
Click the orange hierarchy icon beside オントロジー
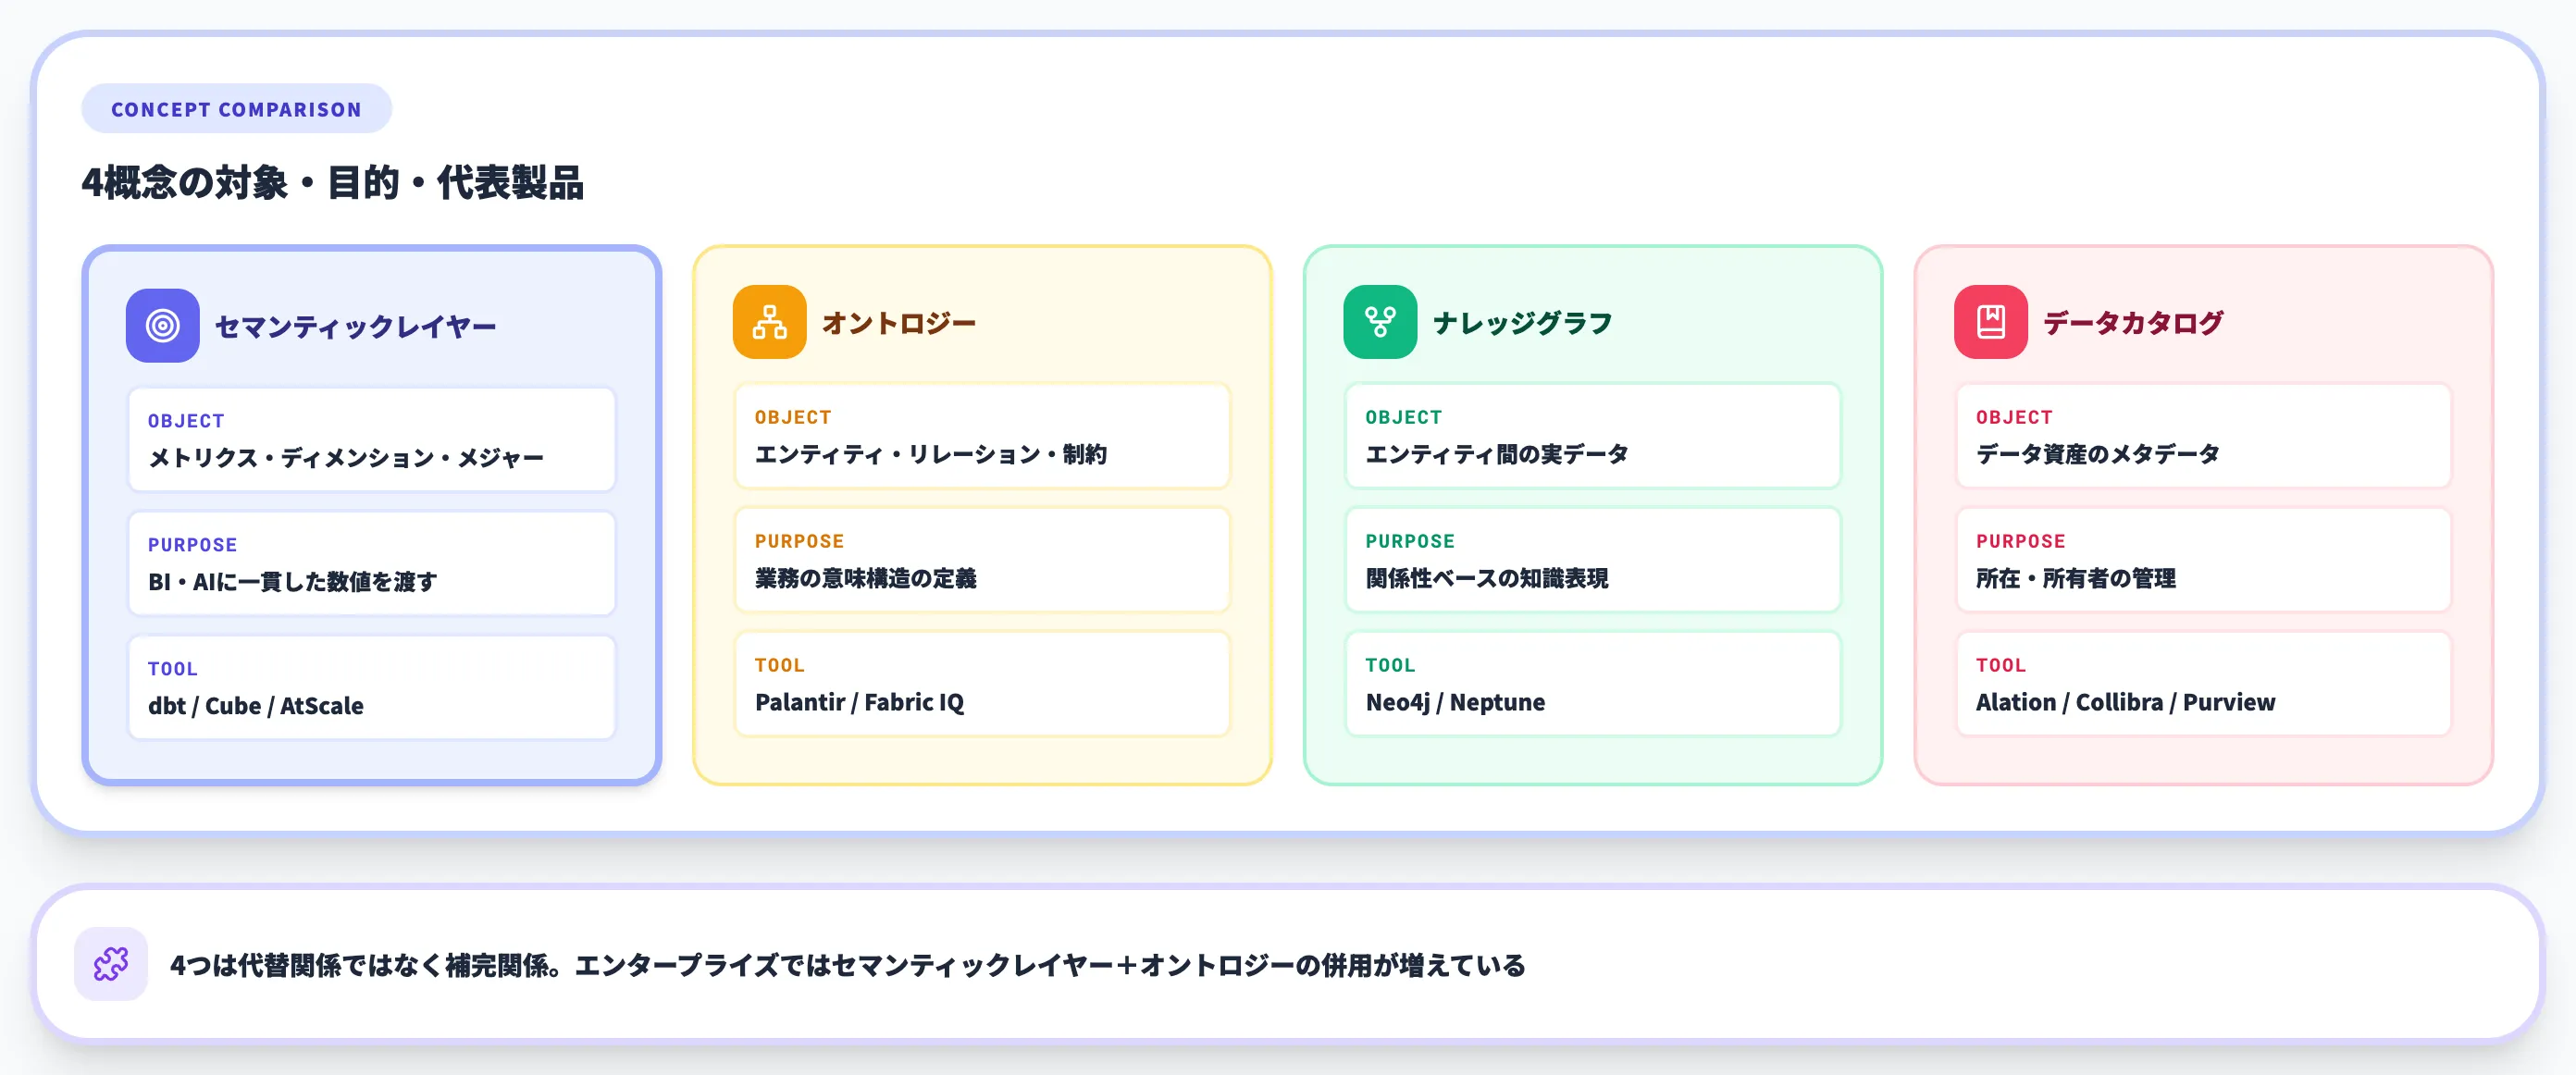769,322
